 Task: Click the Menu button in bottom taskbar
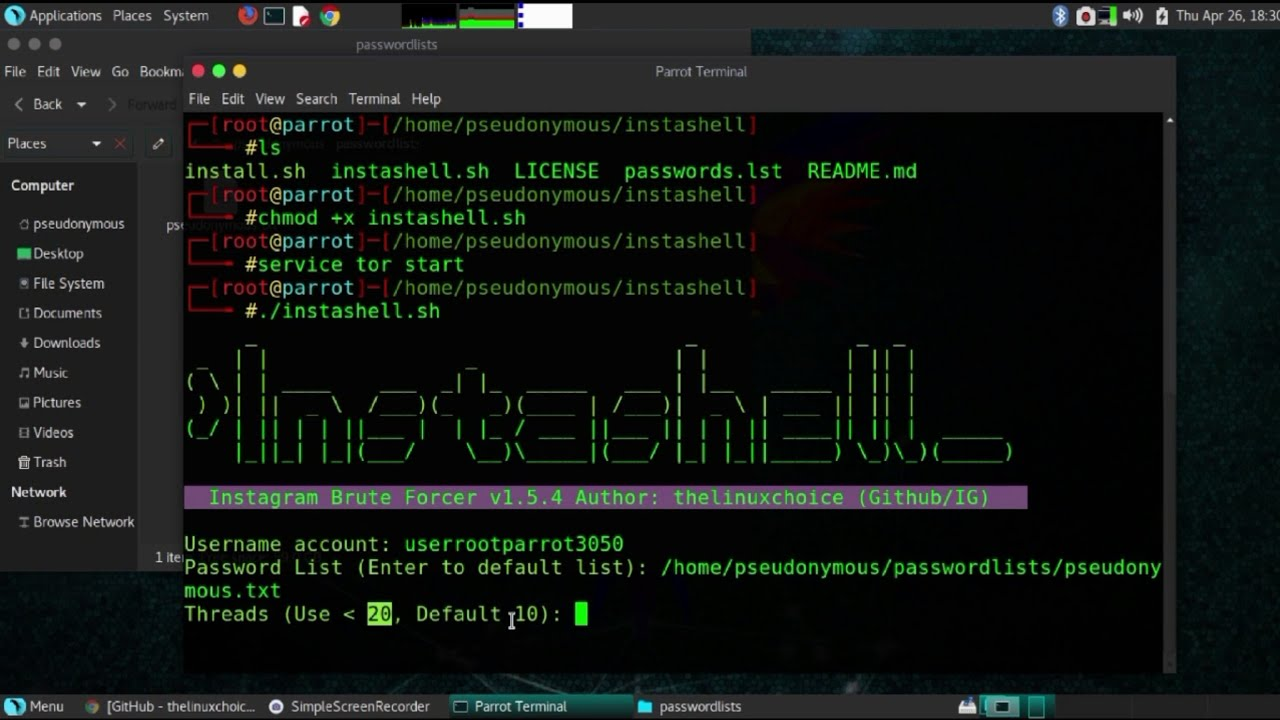35,706
